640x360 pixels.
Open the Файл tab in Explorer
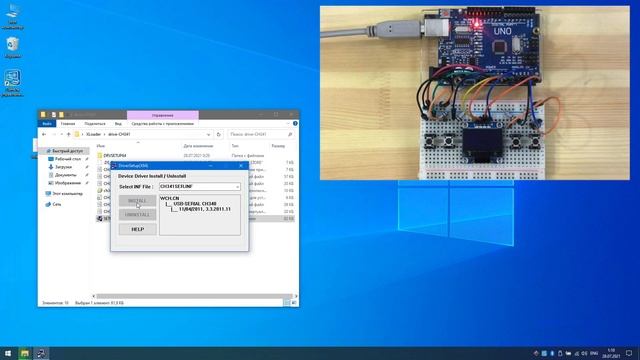47,124
